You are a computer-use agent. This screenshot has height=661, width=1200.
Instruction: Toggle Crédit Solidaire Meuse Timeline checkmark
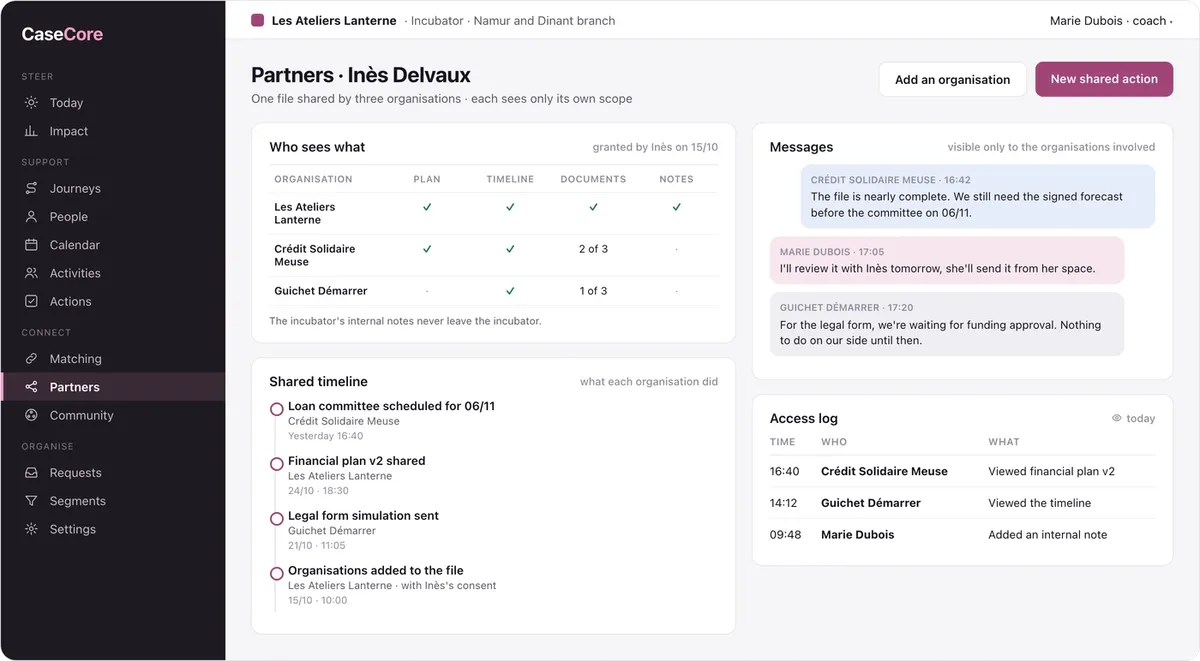510,249
